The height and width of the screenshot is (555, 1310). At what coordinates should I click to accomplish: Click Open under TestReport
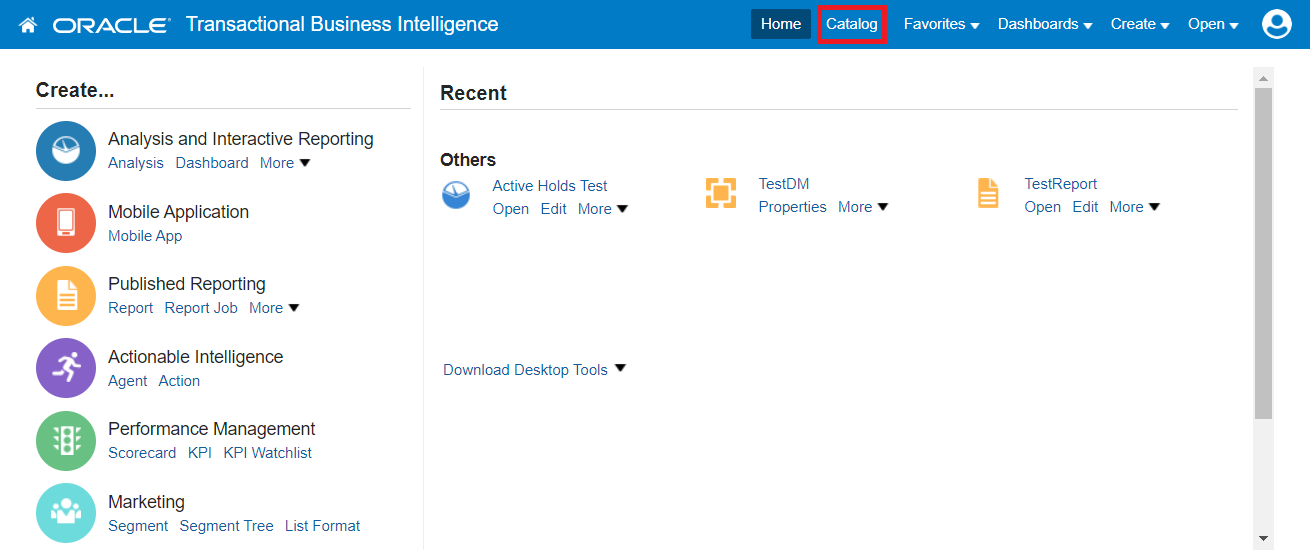point(1043,207)
